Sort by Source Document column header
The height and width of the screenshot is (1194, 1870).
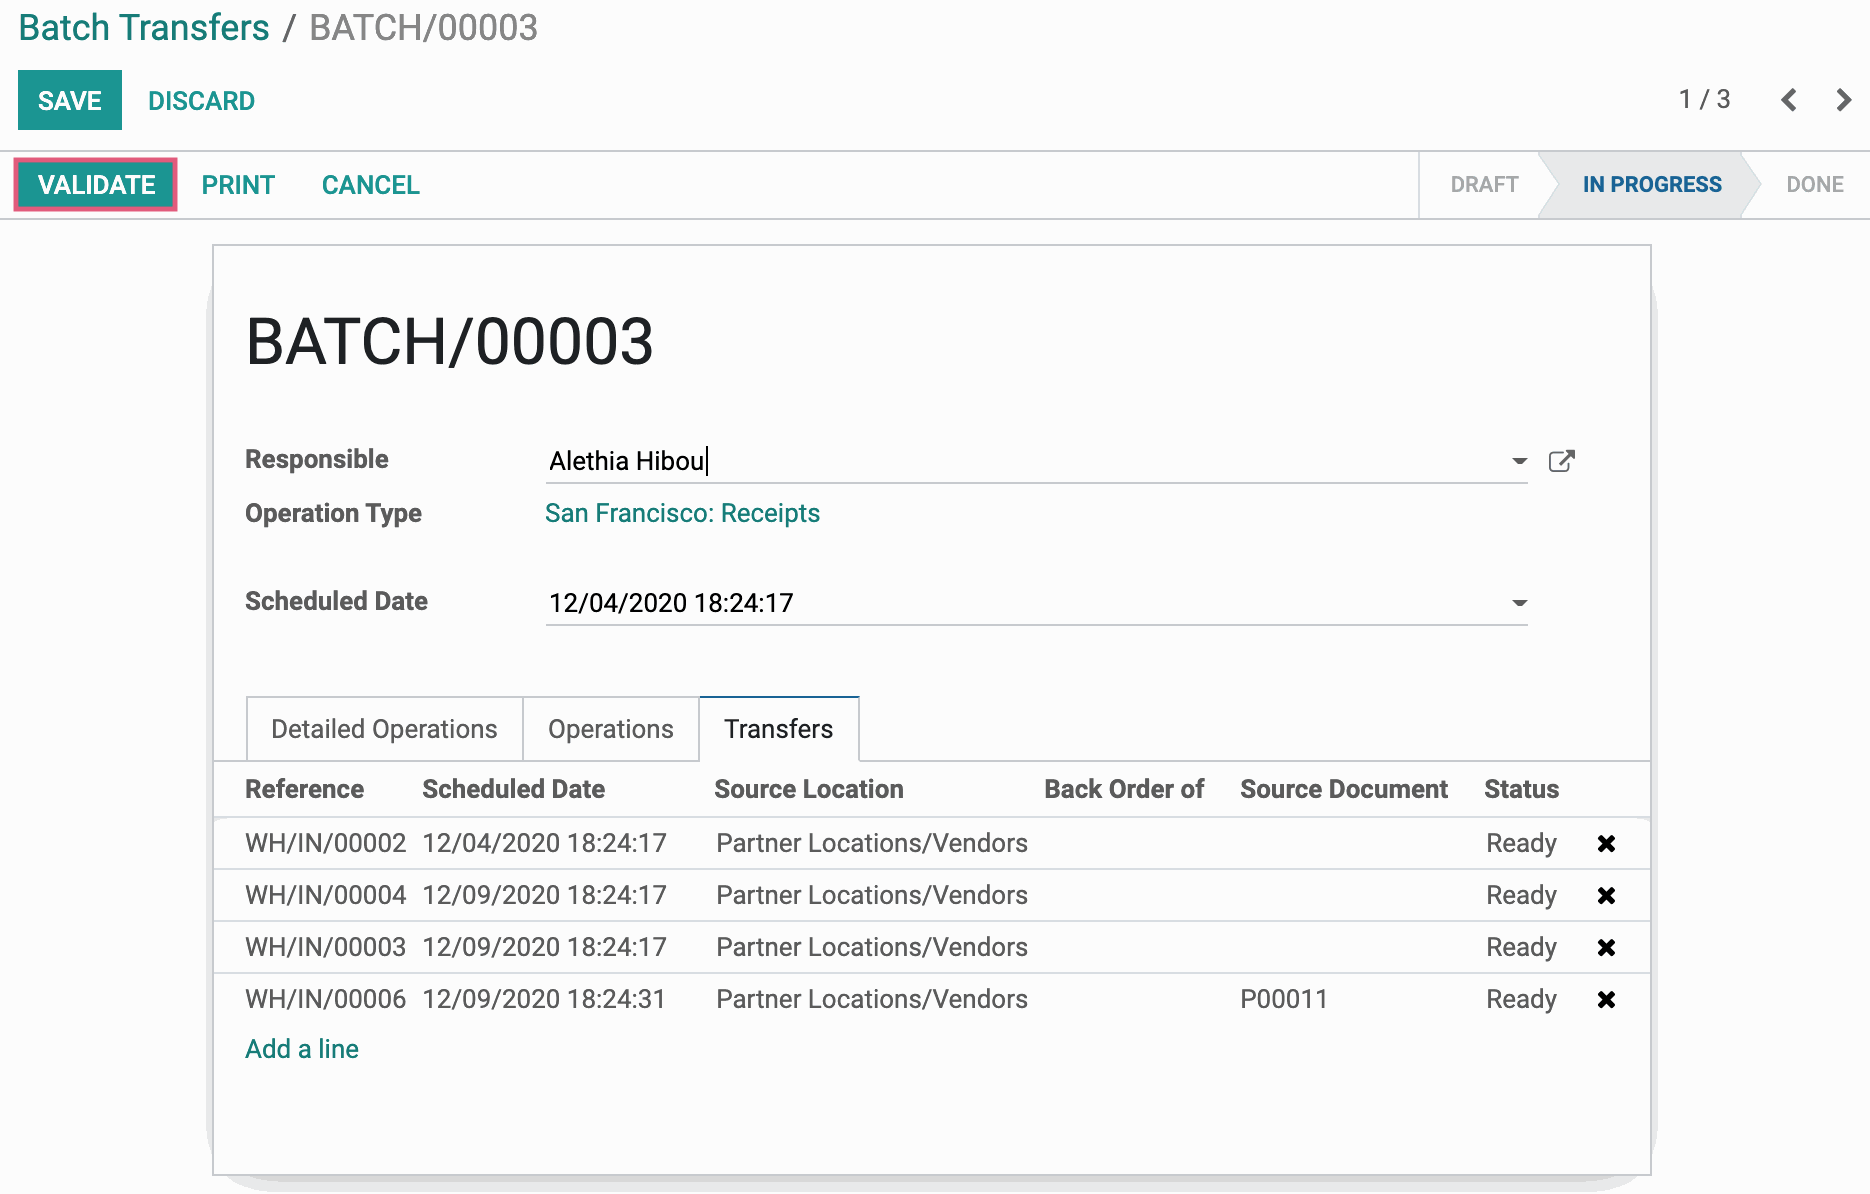1344,789
